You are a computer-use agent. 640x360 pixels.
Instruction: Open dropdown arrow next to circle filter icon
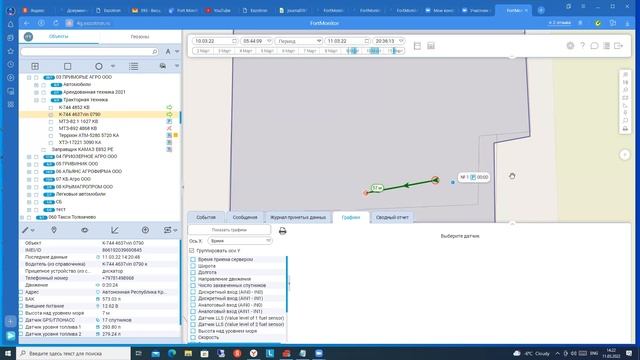point(113,66)
